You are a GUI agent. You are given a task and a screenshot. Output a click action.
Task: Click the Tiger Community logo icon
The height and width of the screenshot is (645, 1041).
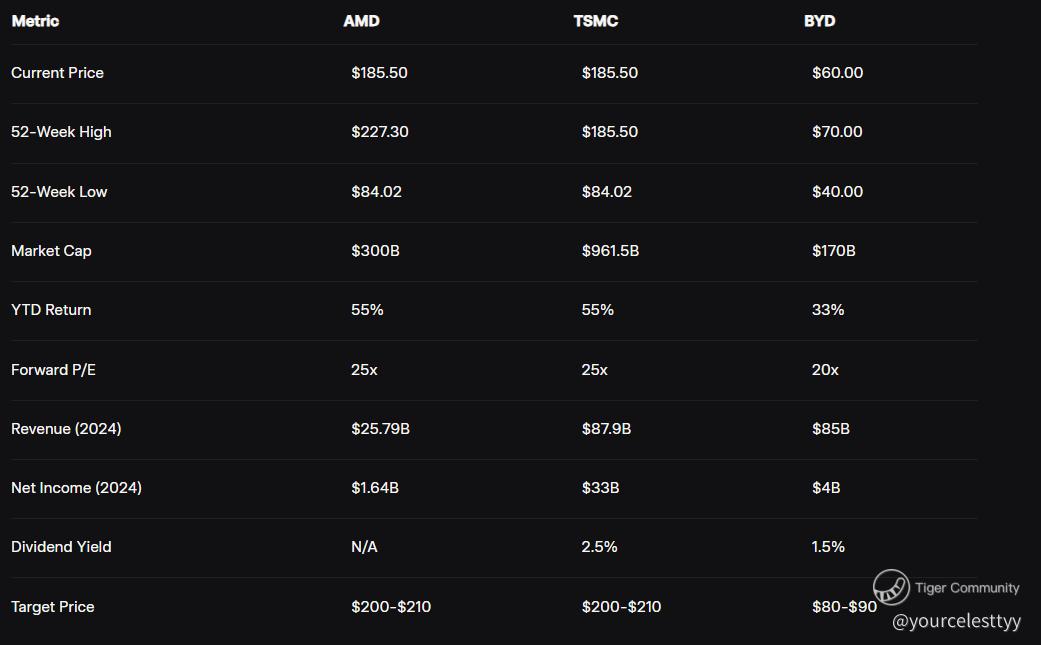[x=891, y=588]
